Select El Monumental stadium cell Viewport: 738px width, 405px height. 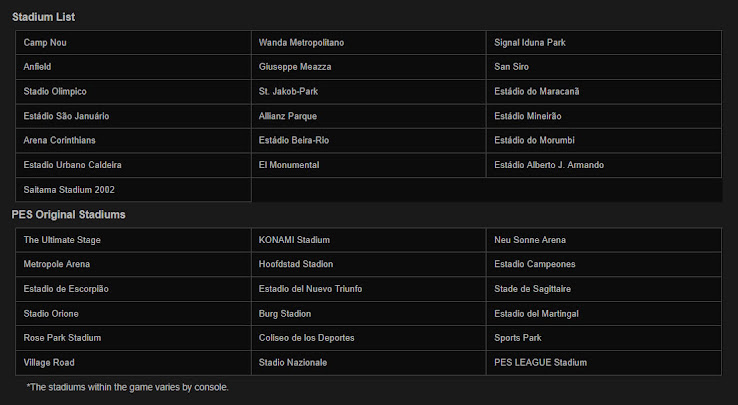369,165
